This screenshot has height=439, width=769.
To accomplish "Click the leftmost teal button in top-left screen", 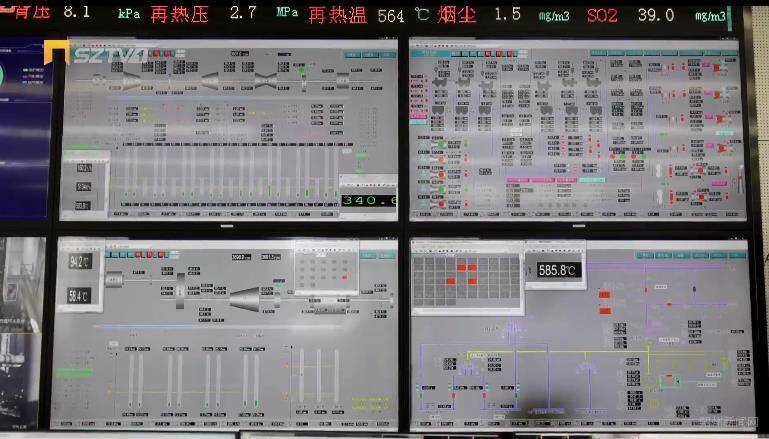I will (x=352, y=55).
